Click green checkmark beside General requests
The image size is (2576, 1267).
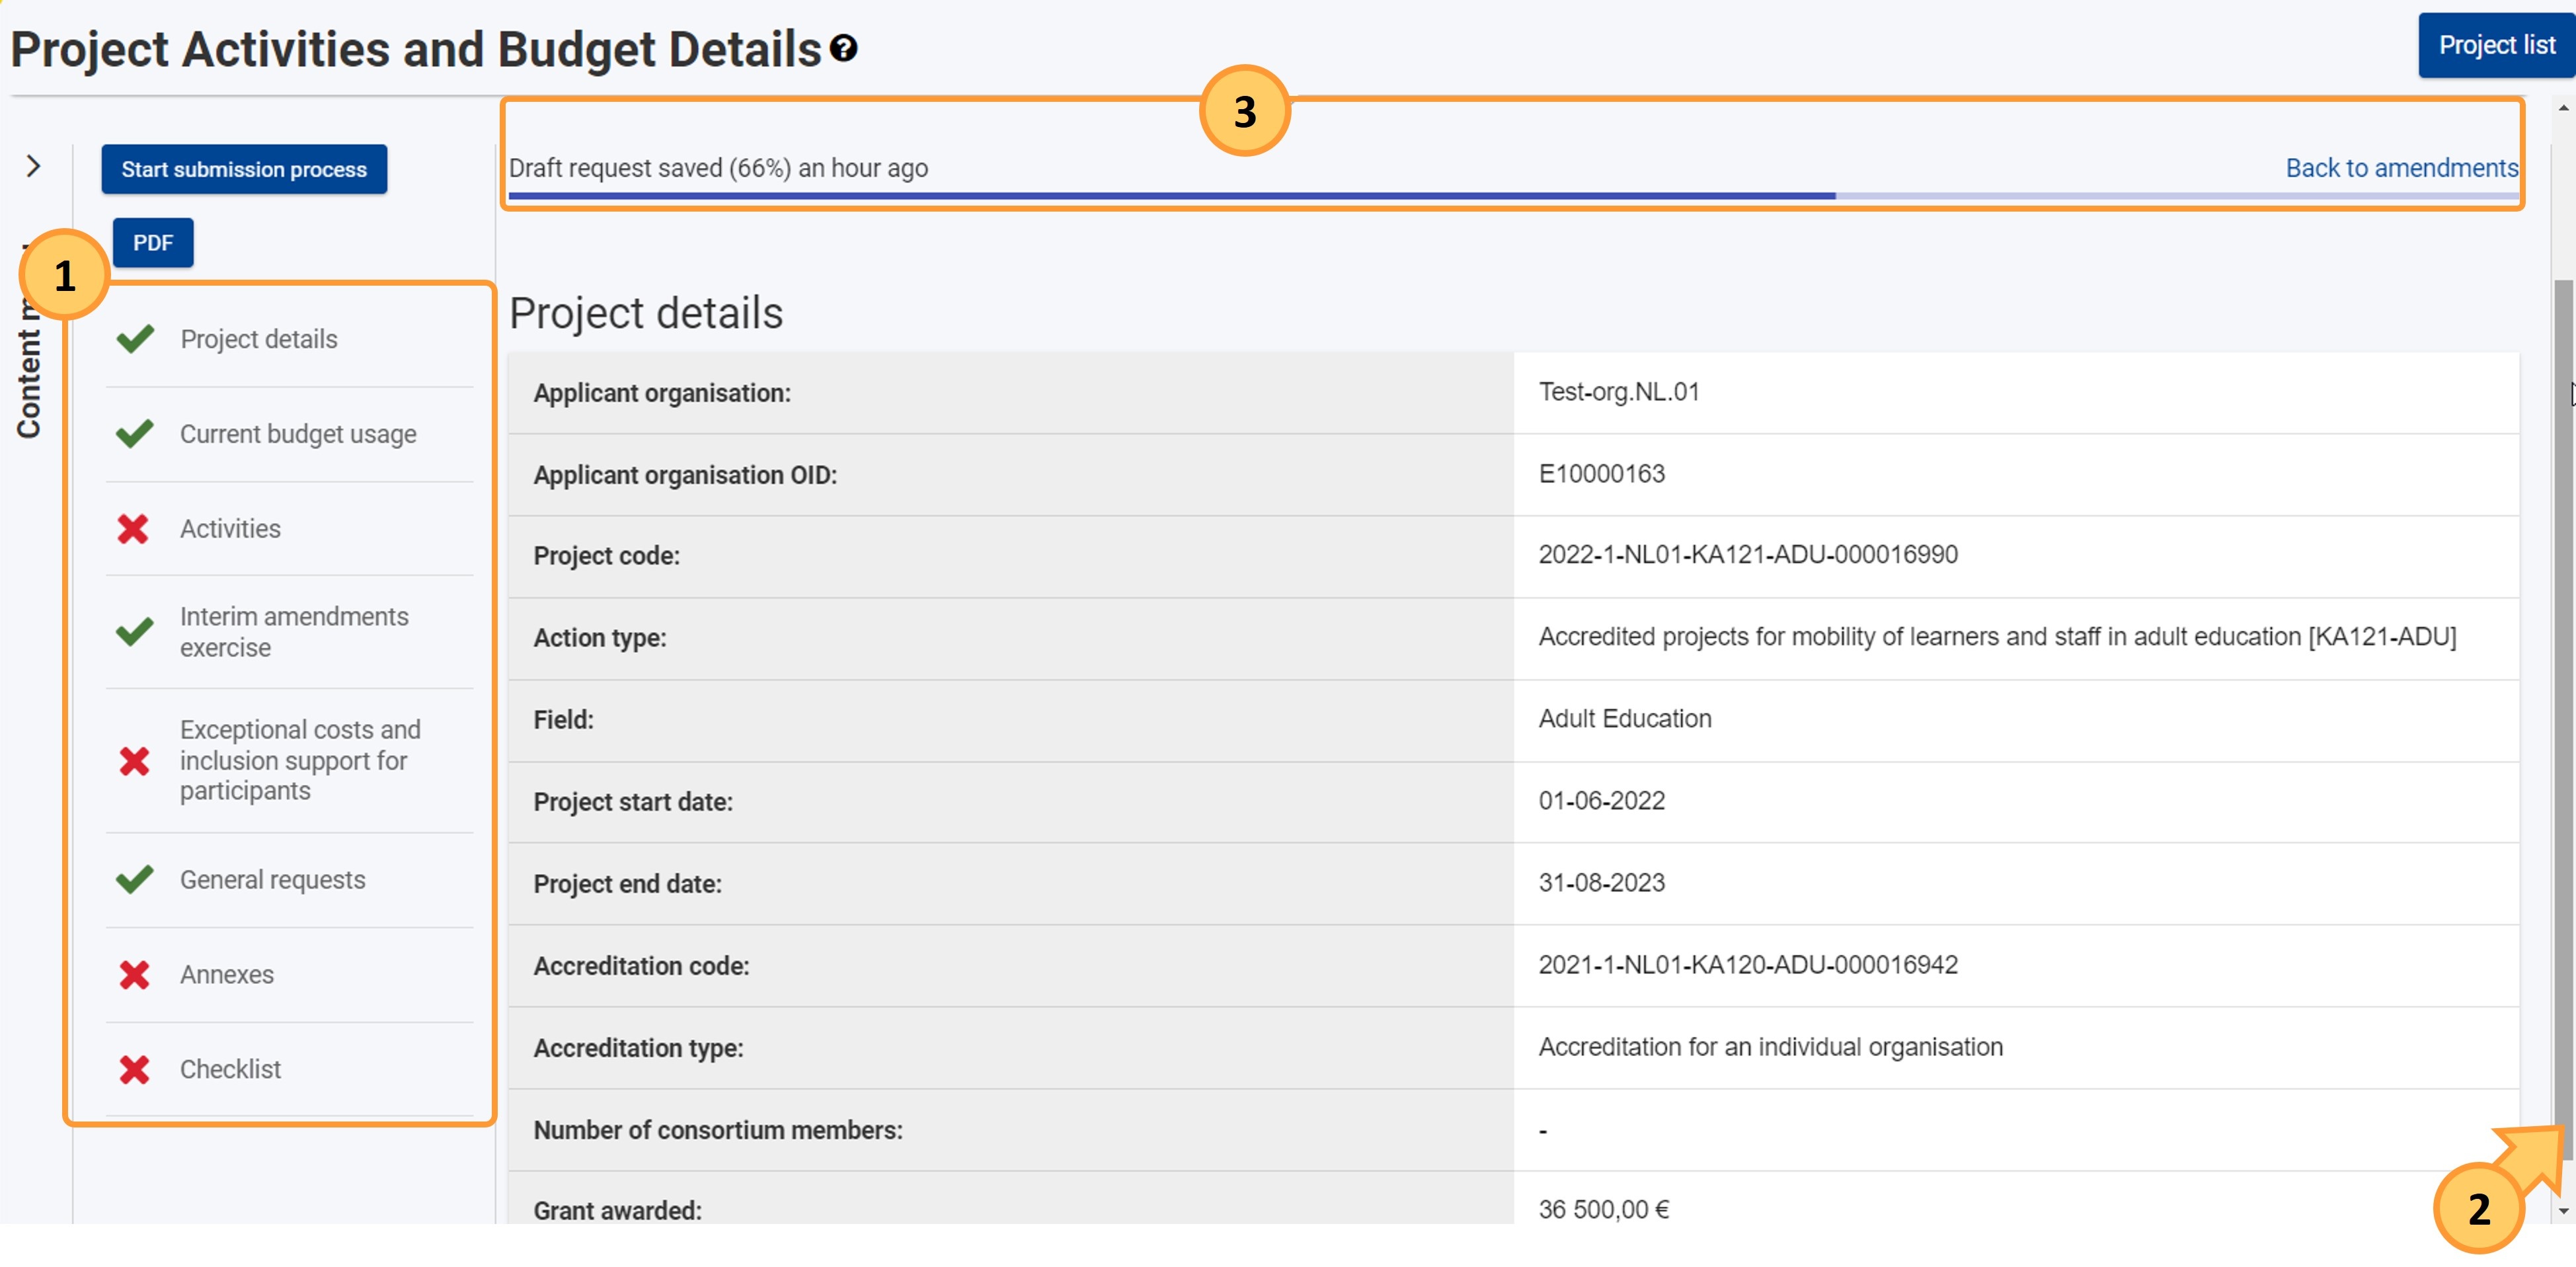tap(135, 879)
